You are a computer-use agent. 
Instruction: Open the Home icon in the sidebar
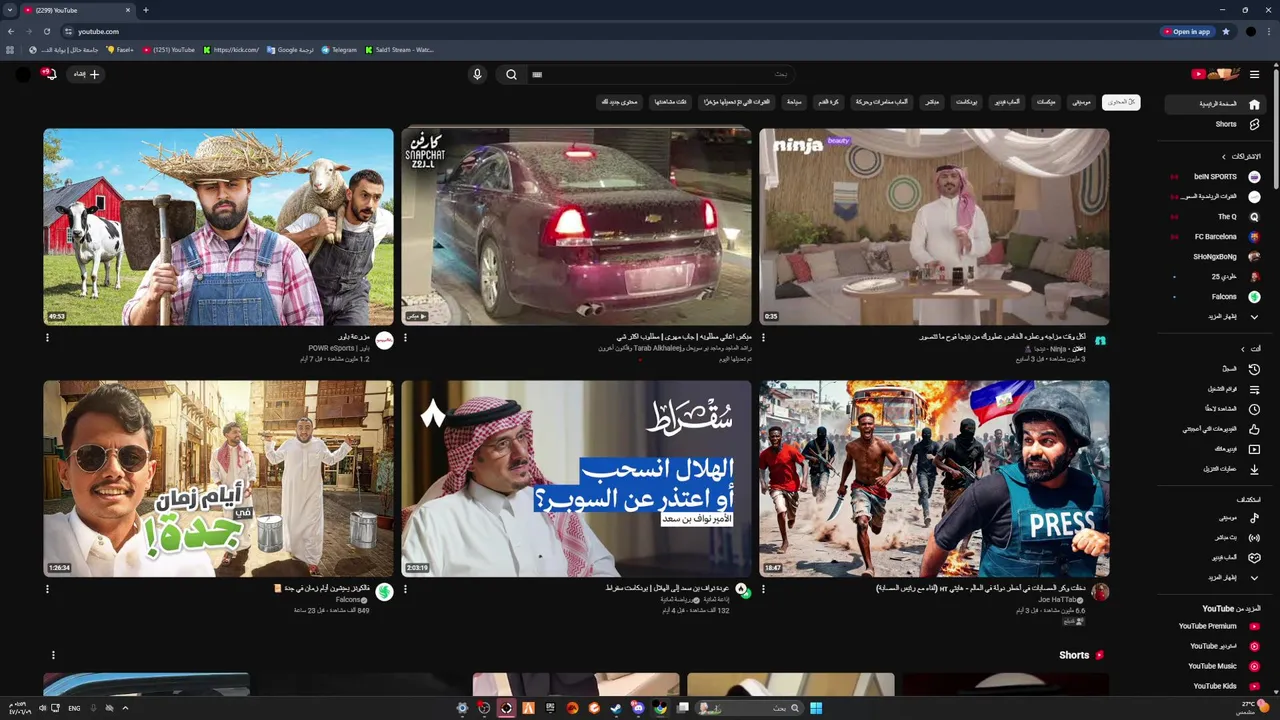pos(1254,104)
